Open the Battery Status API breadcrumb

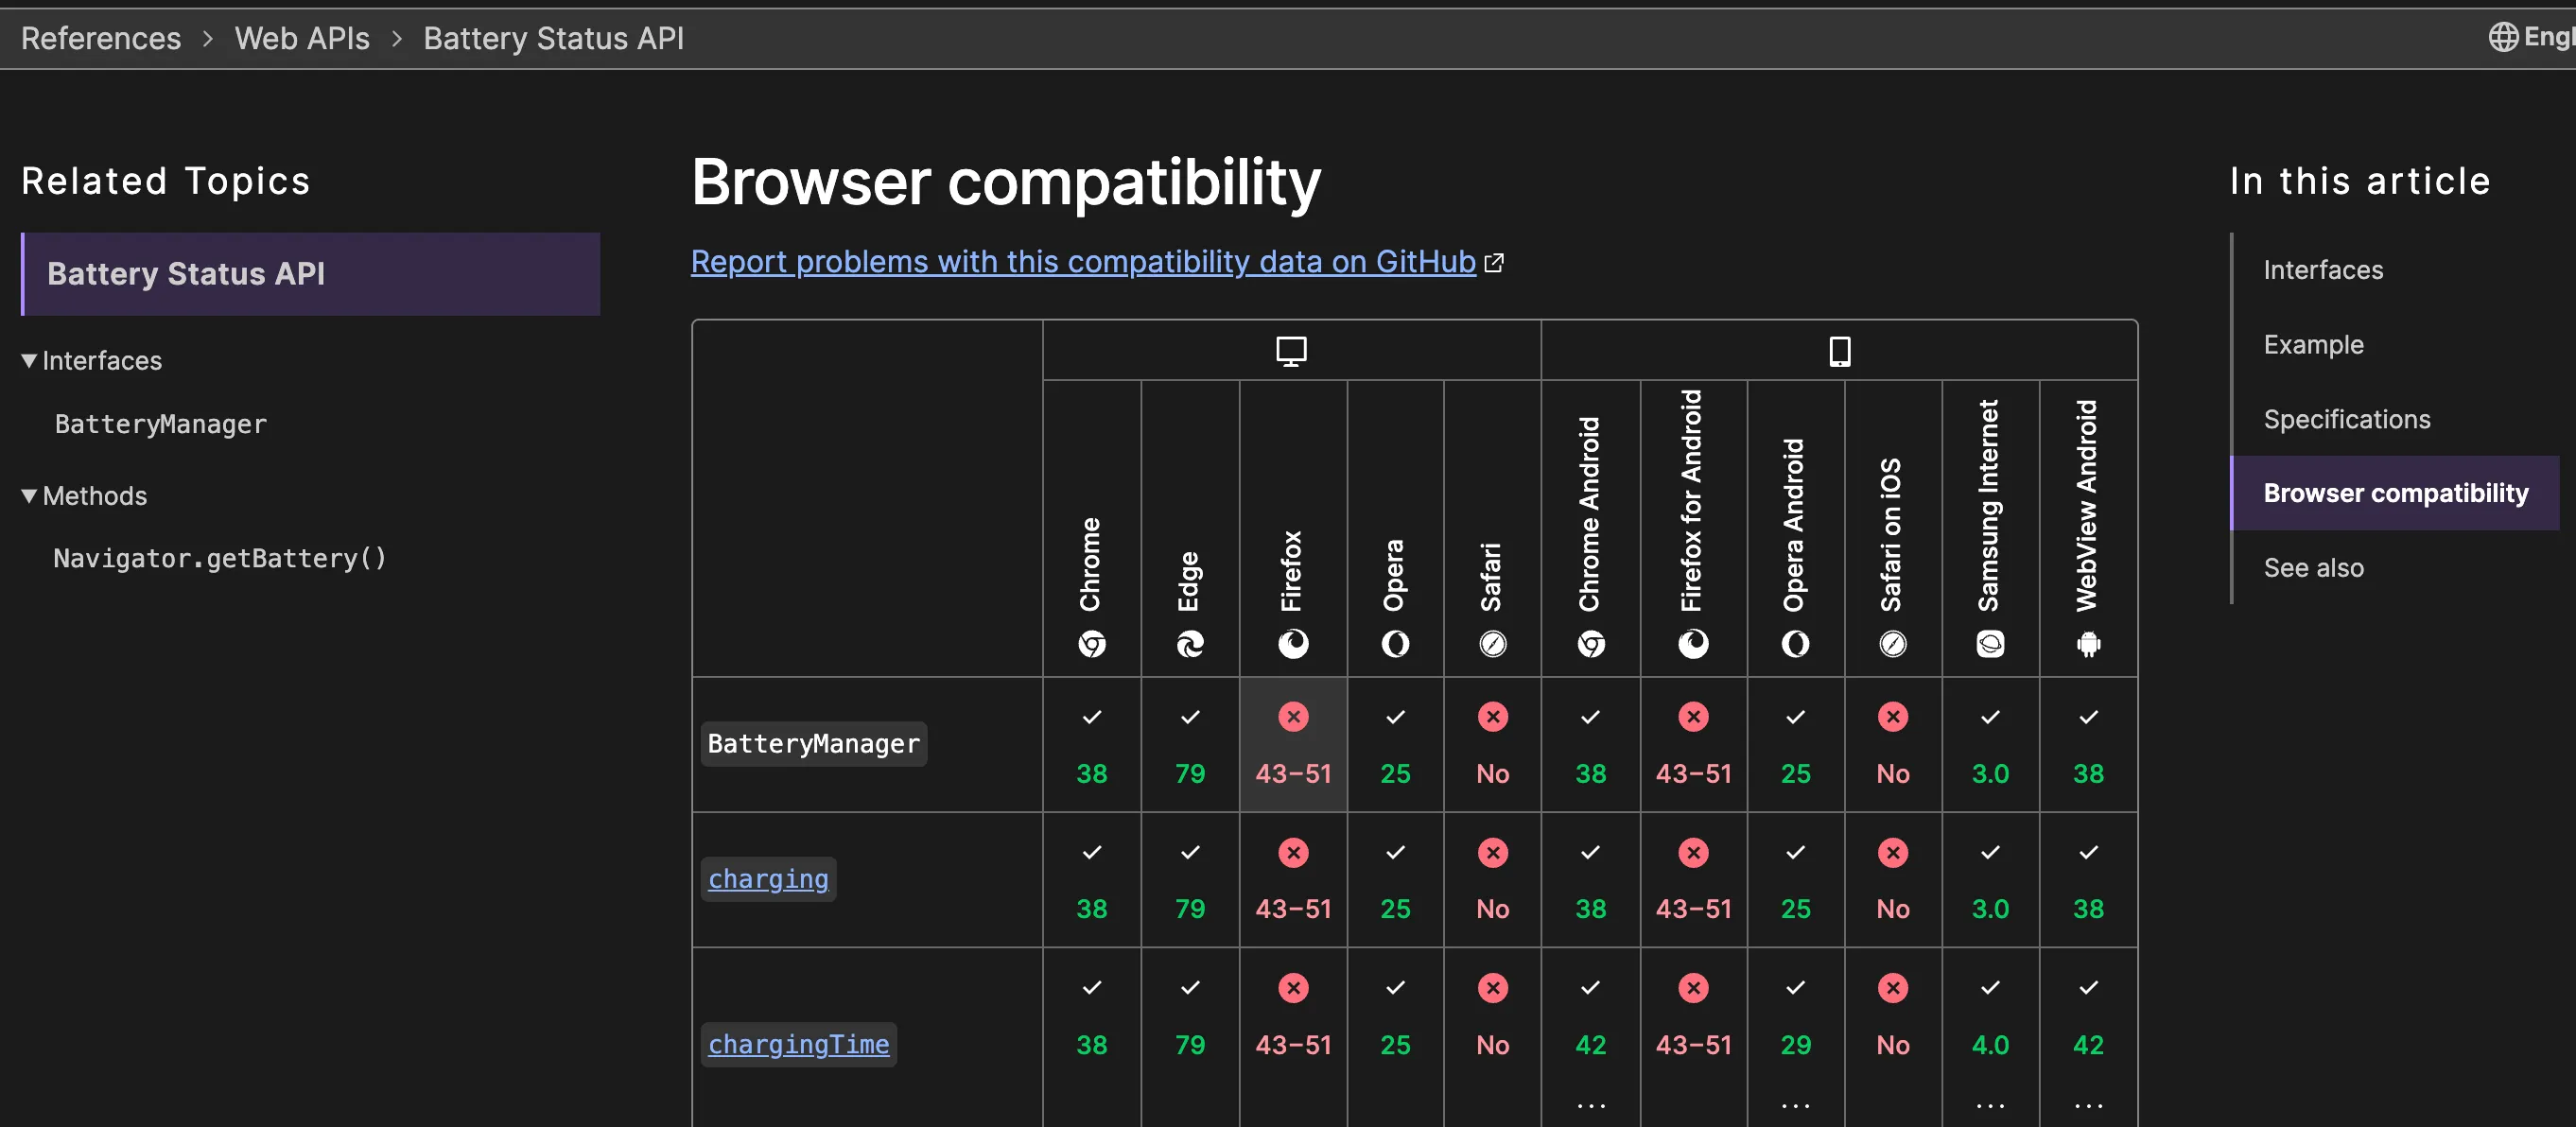pos(553,38)
